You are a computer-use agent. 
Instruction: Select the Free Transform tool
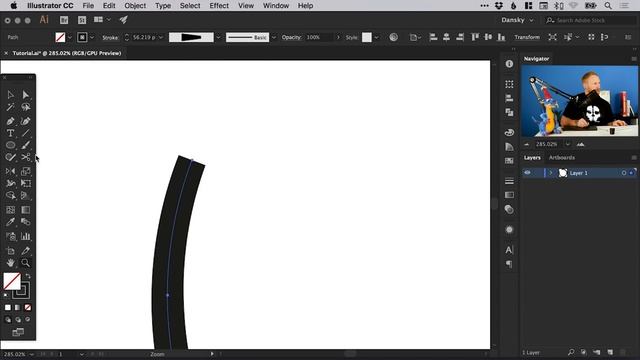[x=26, y=183]
